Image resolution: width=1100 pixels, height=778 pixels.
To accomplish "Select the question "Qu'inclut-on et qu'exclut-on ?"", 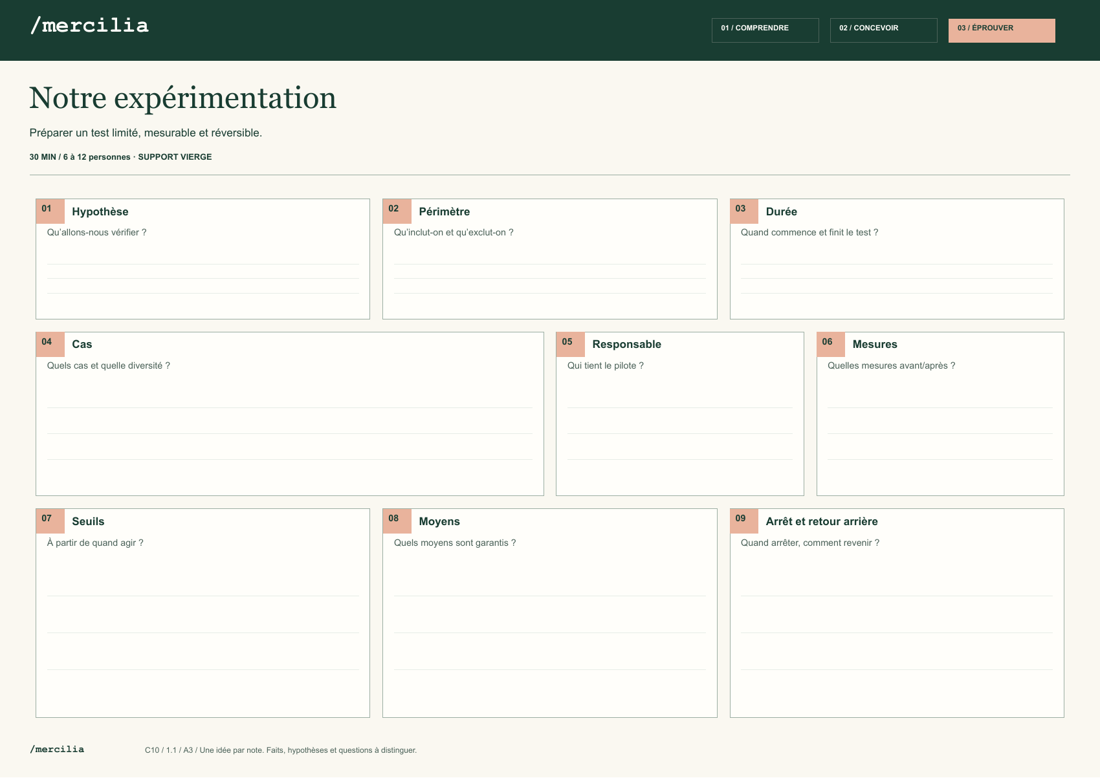I will point(453,232).
